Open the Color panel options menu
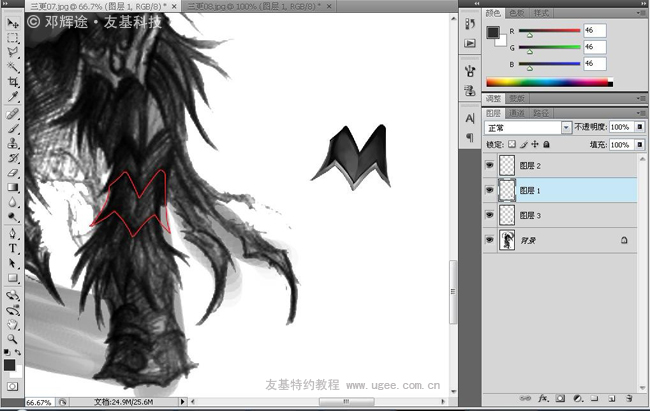Viewport: 650px width, 411px height. pos(641,13)
